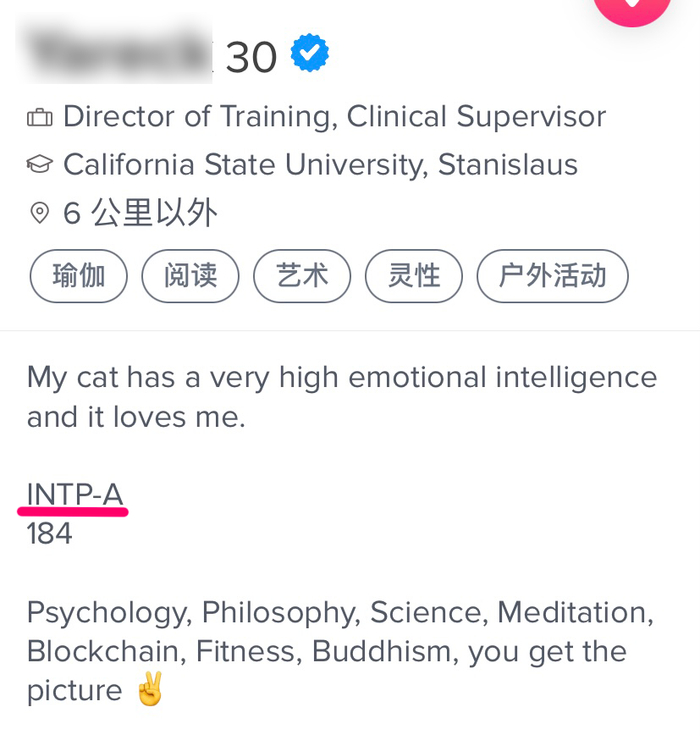Select the 阅读 interest tag
Viewport: 700px width, 736px height.
point(190,276)
